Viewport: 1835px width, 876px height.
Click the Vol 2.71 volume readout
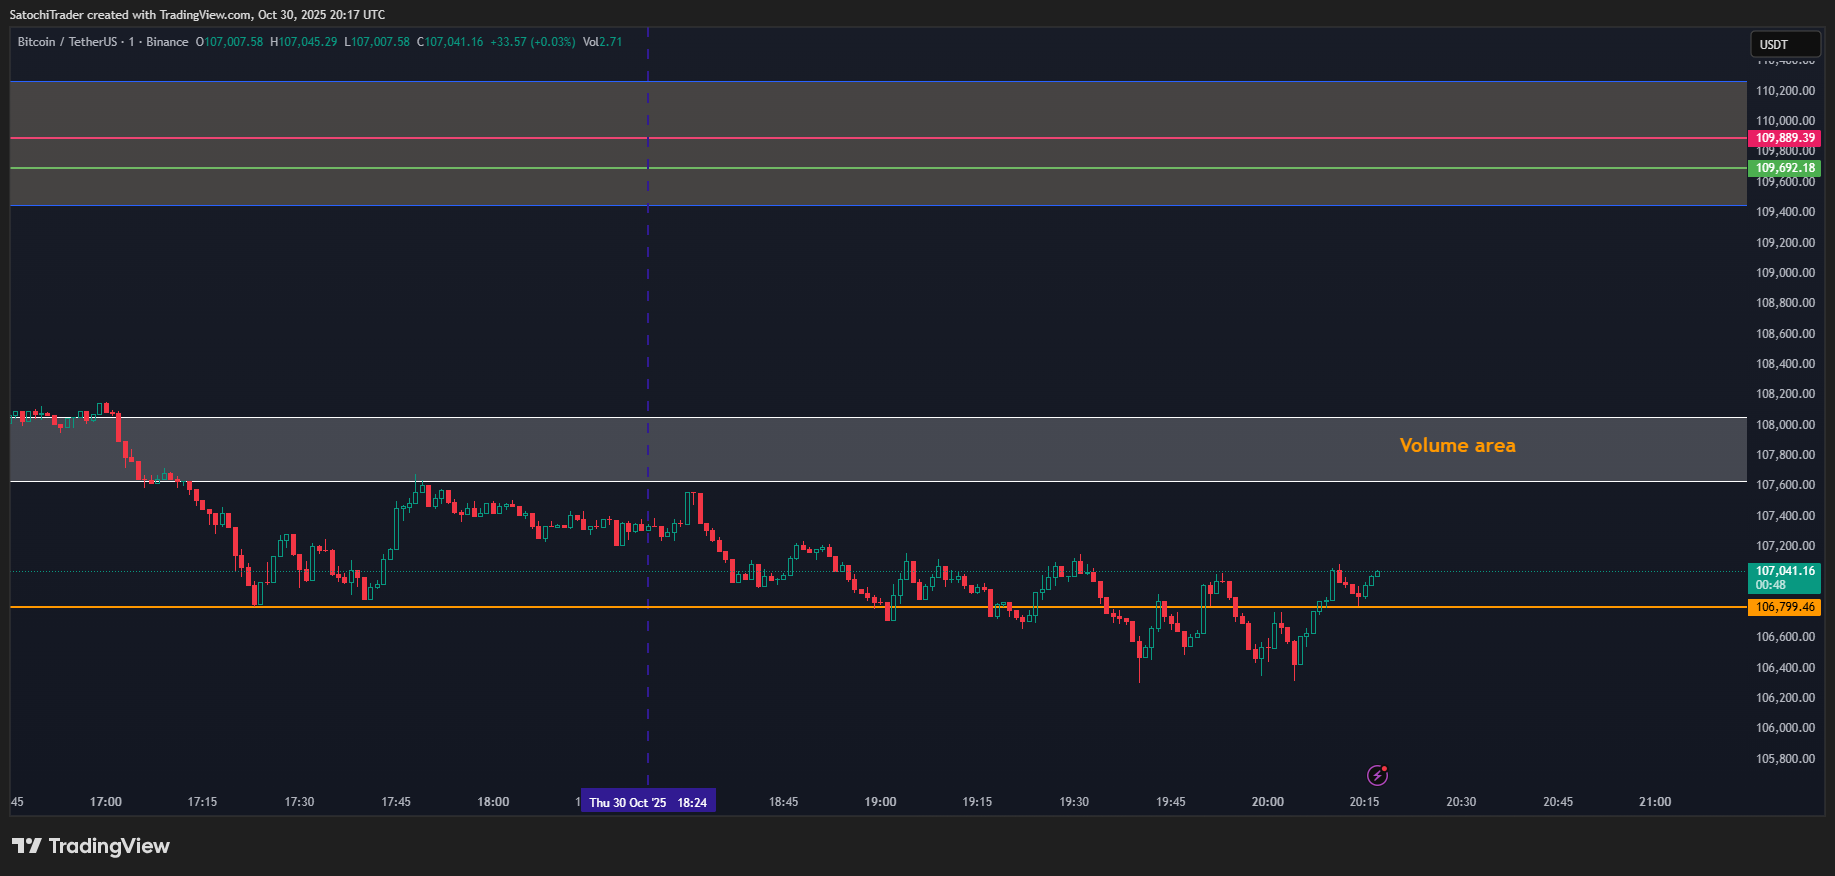coord(602,42)
